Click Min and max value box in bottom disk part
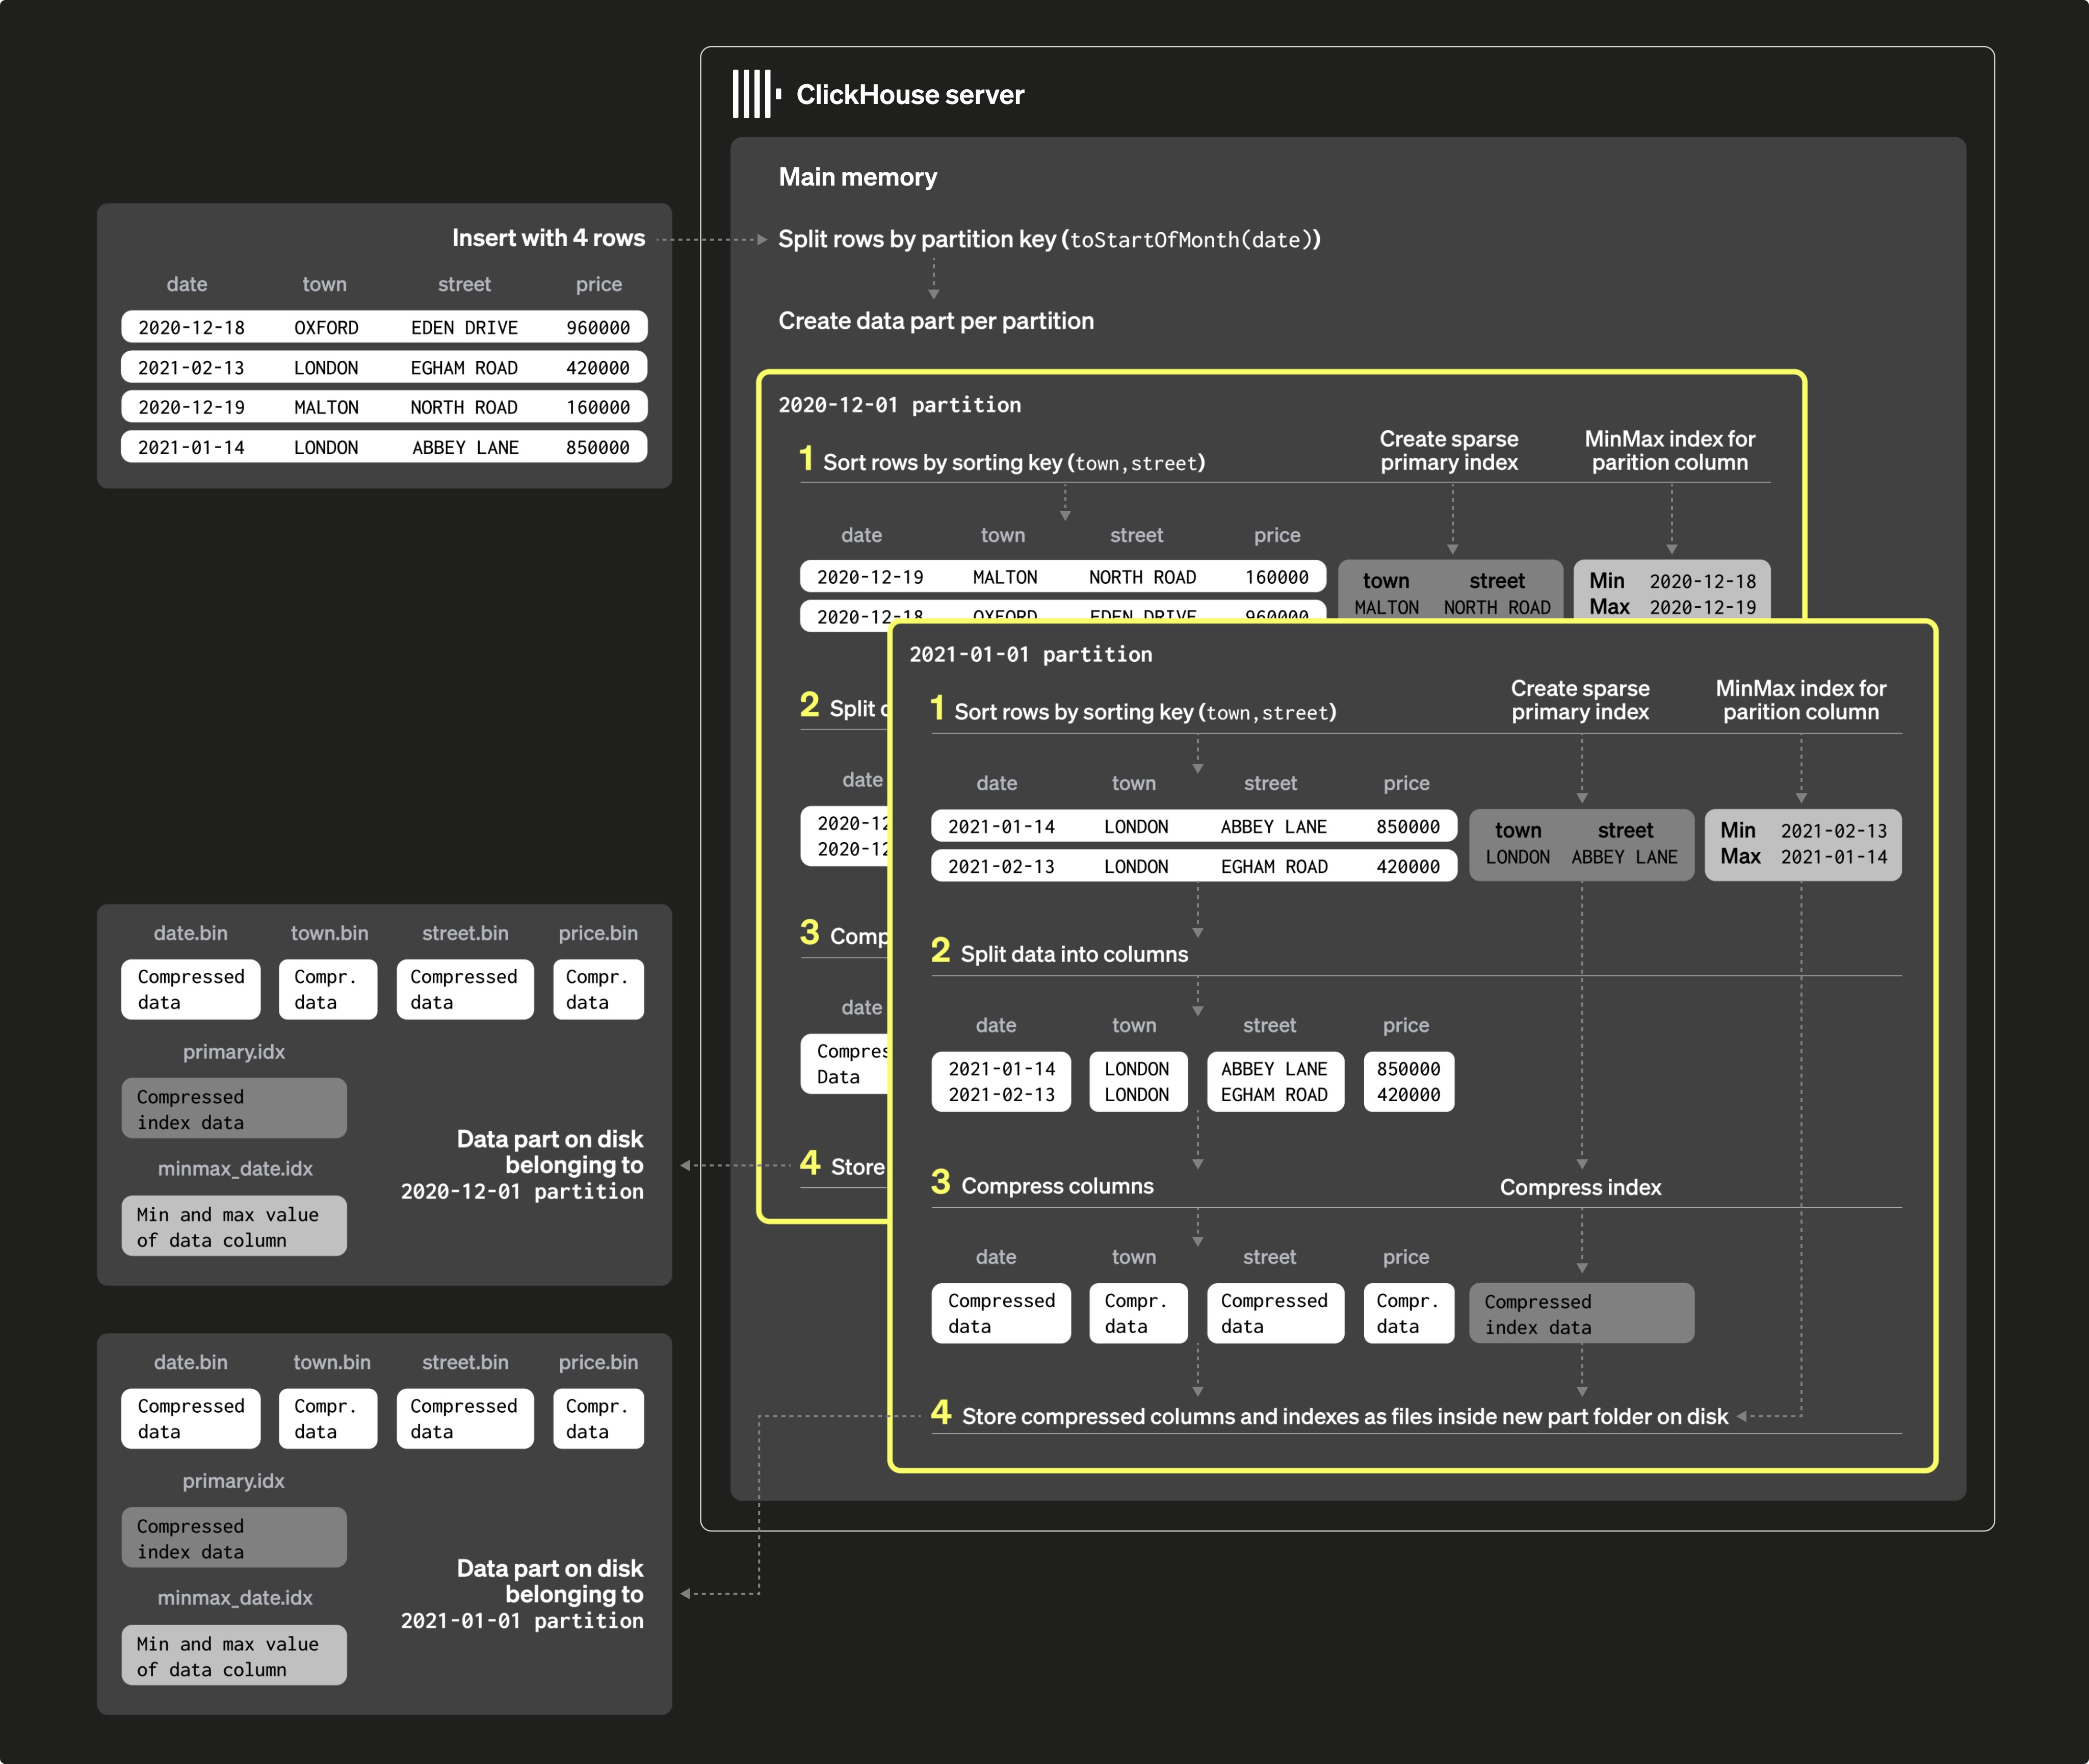Screen dimensions: 2089x1764 click(x=234, y=1655)
